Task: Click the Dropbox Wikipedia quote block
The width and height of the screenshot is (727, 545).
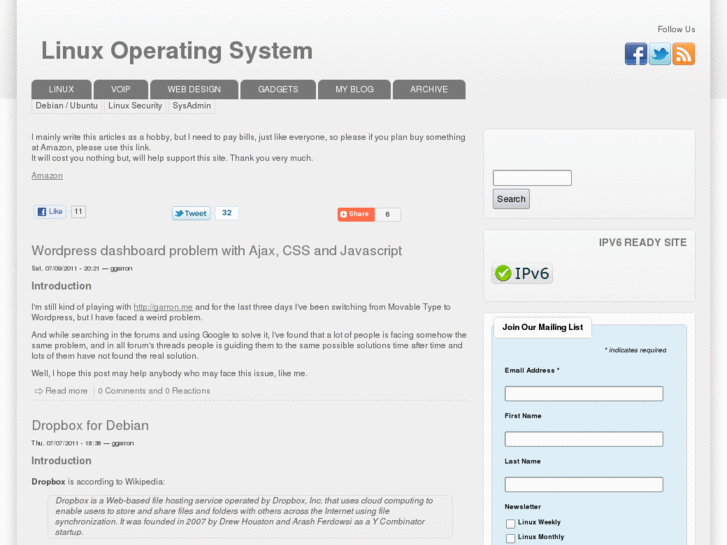Action: (x=250, y=516)
